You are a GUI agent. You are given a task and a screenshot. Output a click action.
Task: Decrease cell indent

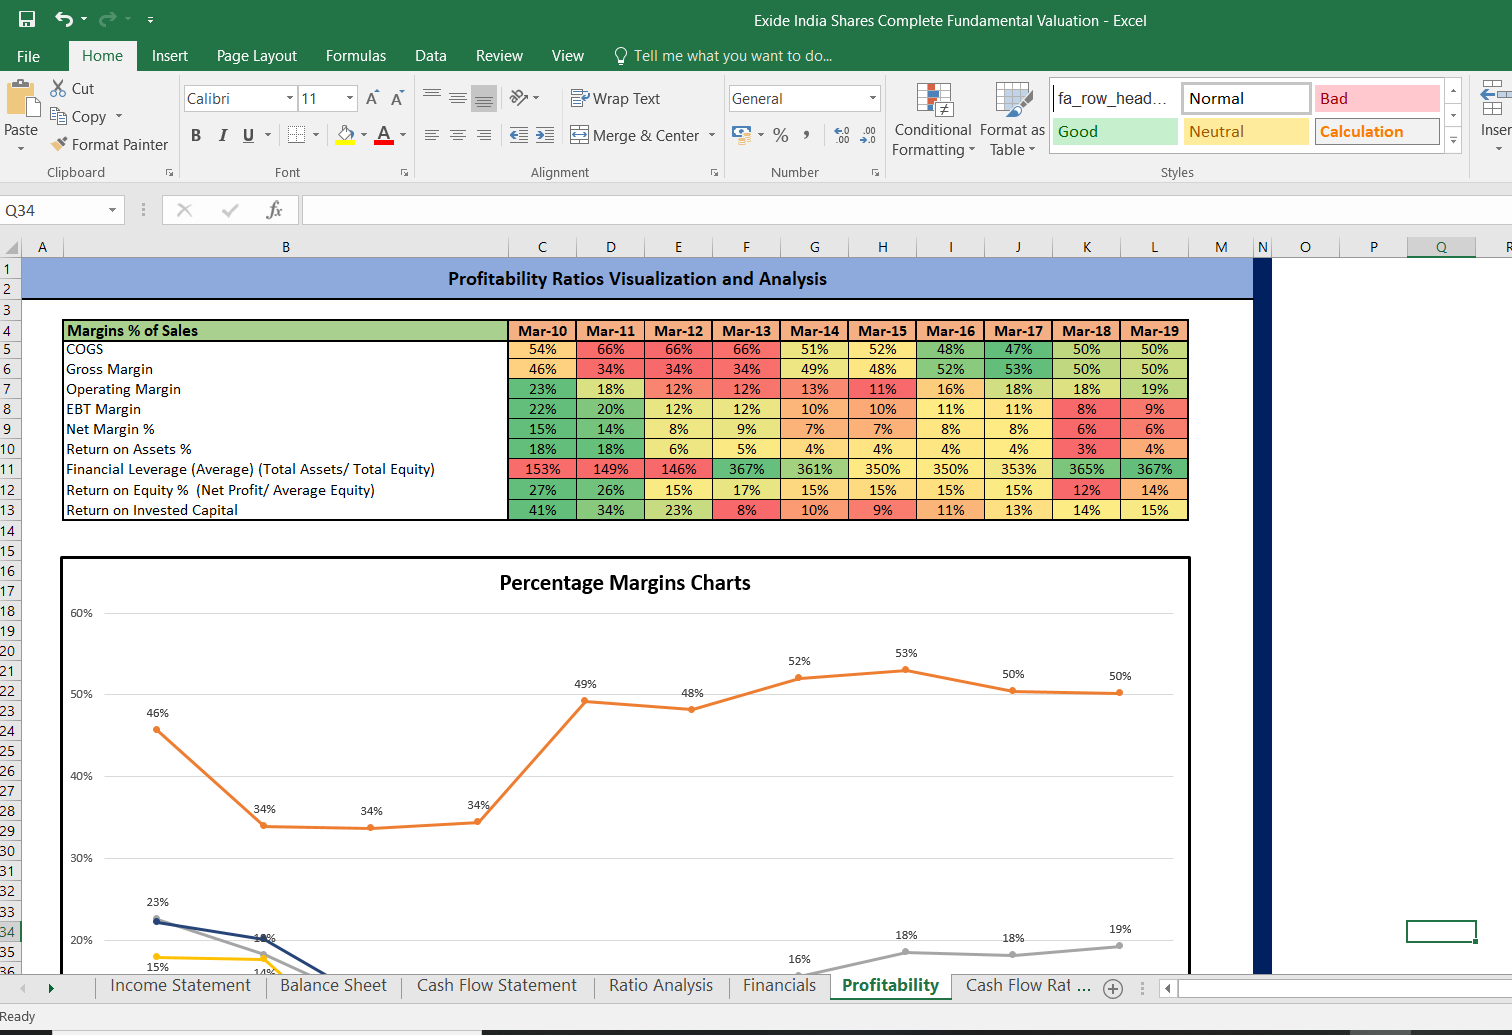click(x=519, y=135)
